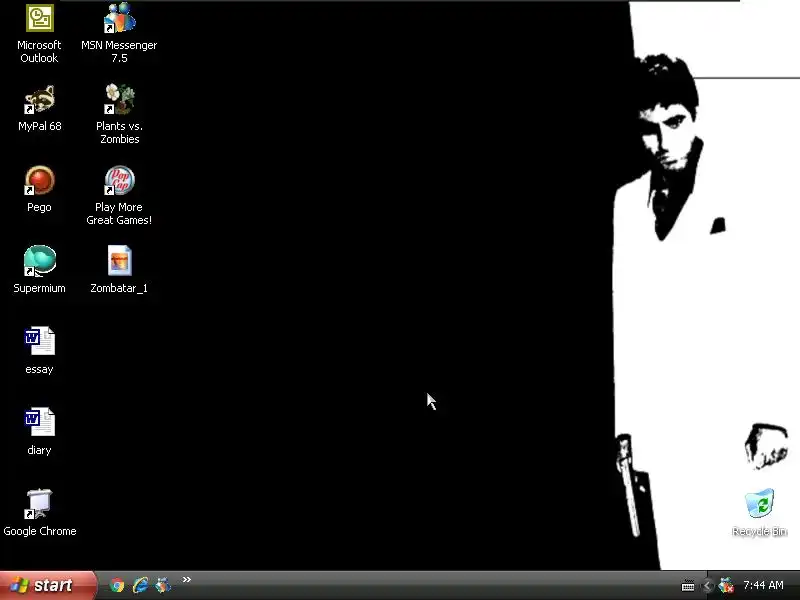Launch MSN Messenger from Quick Launch bar
This screenshot has width=800, height=600.
(x=163, y=585)
